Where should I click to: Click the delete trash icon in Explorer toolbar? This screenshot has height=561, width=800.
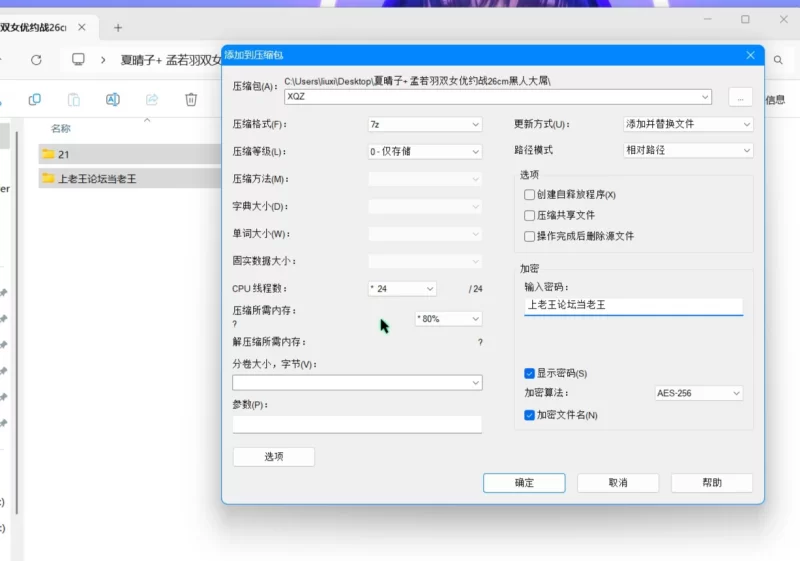pos(191,99)
